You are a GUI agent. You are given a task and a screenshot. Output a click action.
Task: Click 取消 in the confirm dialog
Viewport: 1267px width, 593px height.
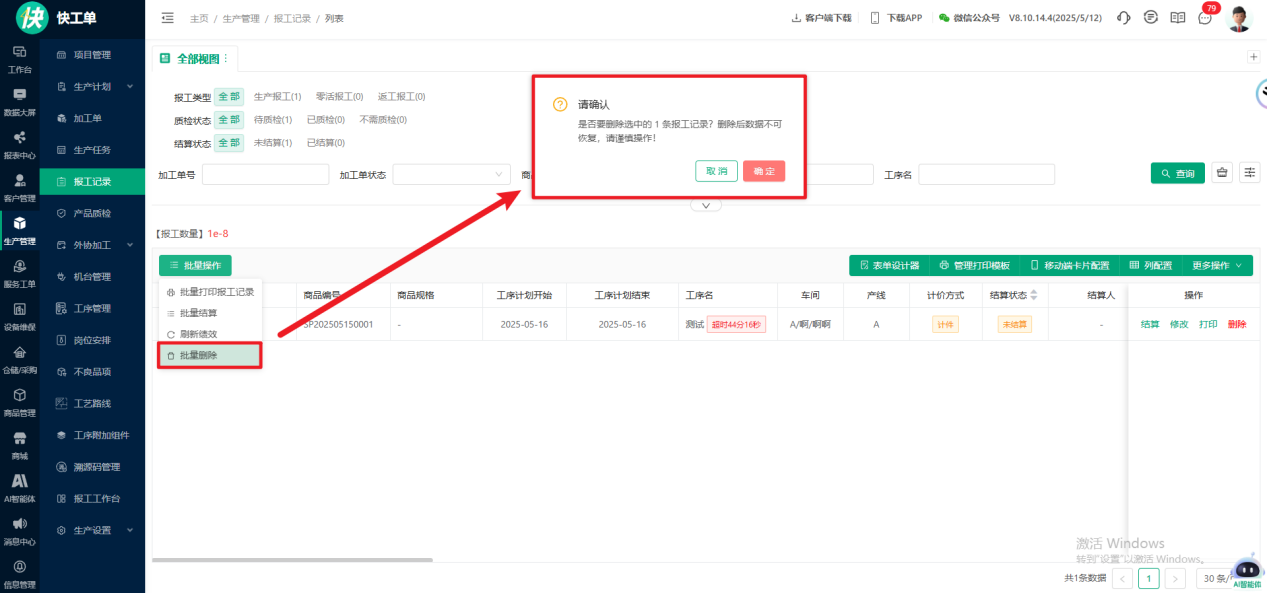pyautogui.click(x=716, y=171)
